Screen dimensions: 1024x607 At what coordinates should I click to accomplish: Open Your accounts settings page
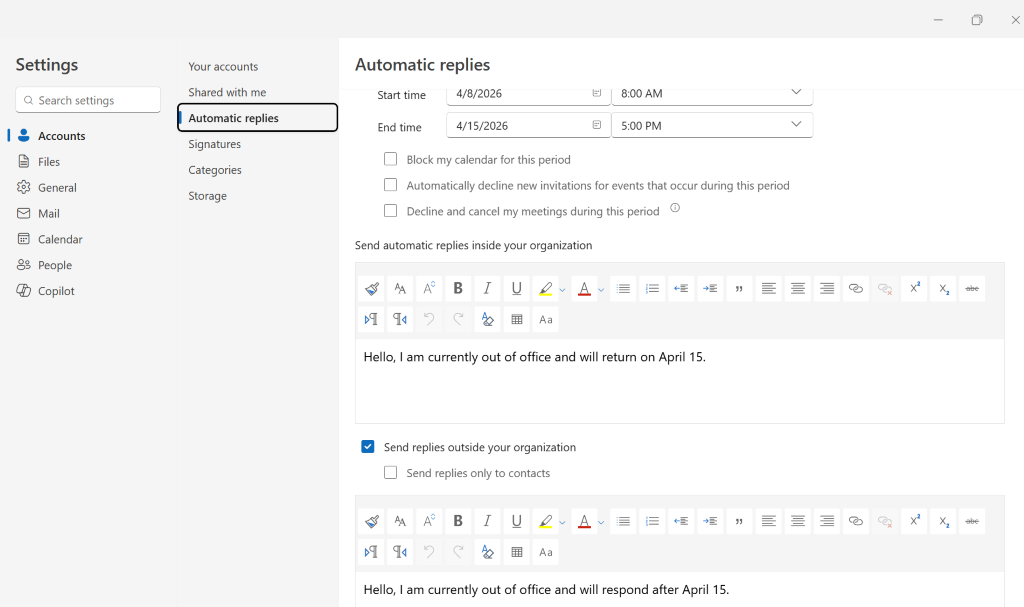point(223,67)
